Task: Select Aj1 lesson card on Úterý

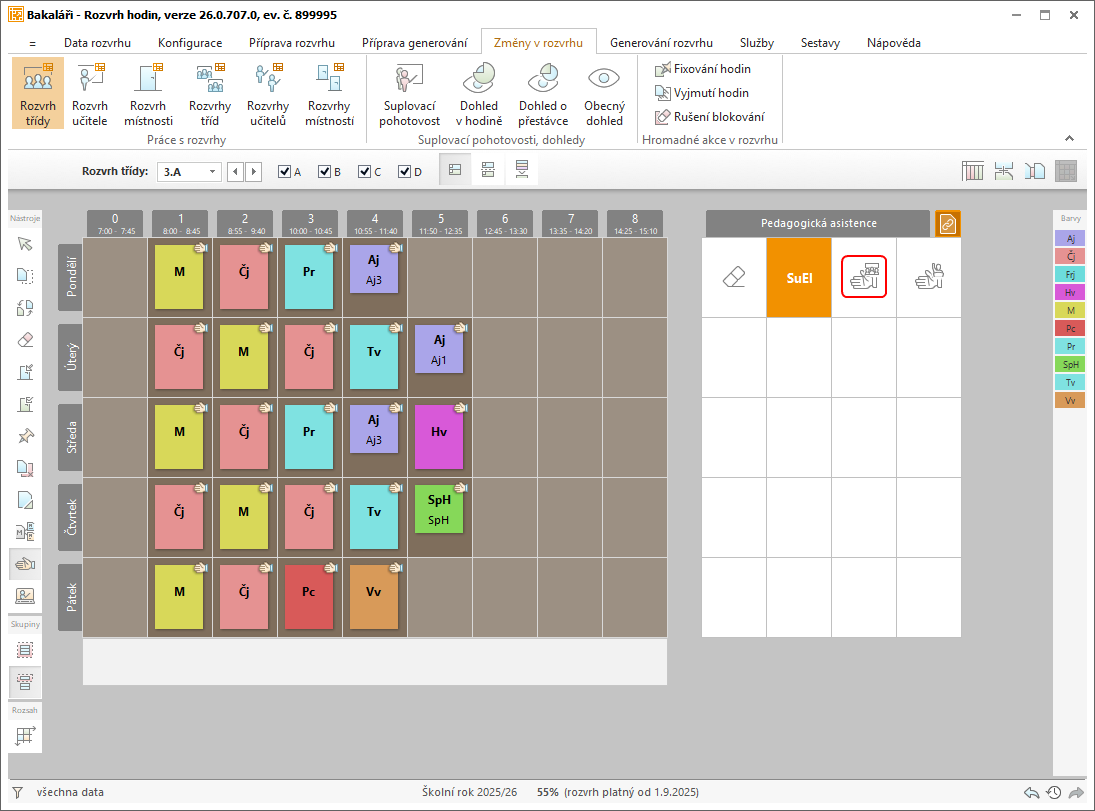Action: point(439,349)
